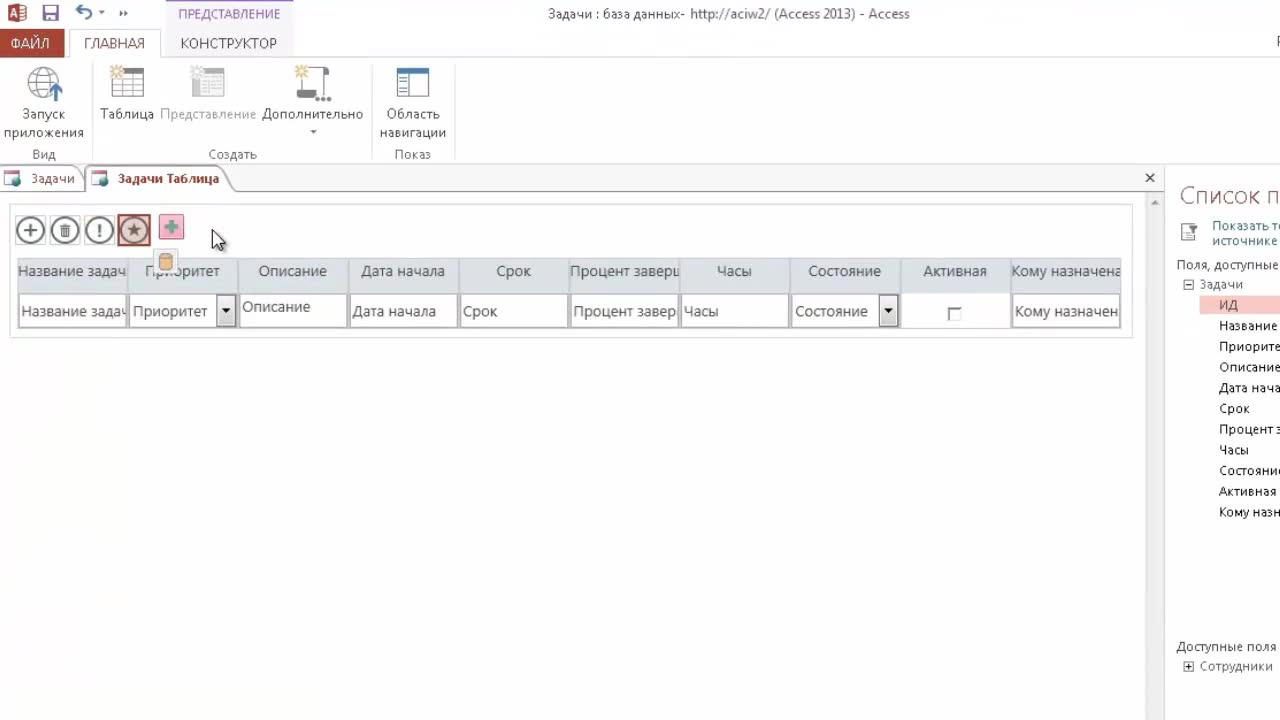Screen dimensions: 1280x720
Task: Select the Название задачи column header
Action: (72, 272)
